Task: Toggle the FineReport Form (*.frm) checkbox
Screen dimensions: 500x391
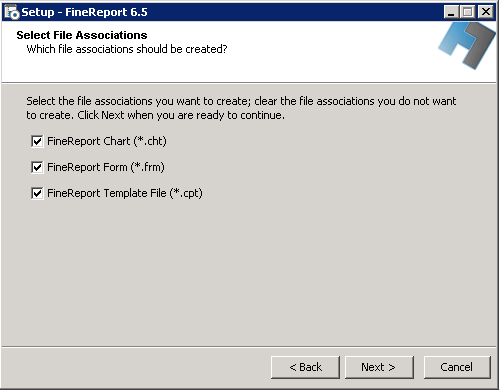Action: click(37, 167)
